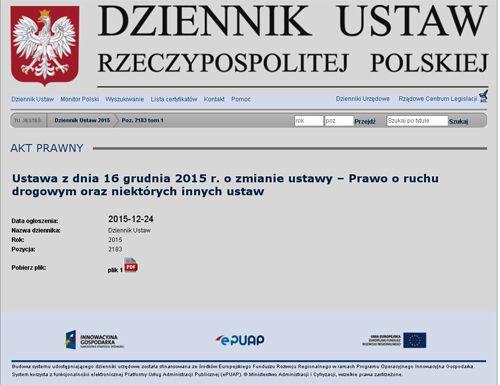Click the Innowacyjna Gospodarka logo
500x385 pixels.
(x=94, y=340)
